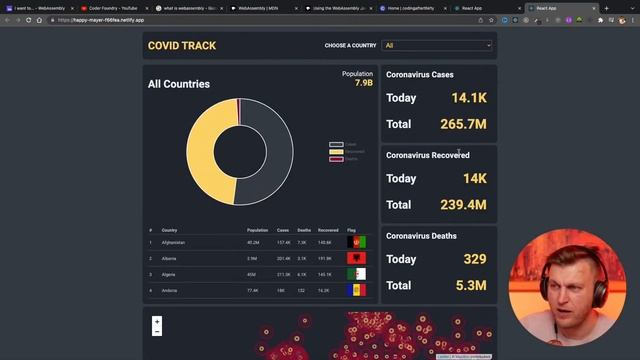Bookmark this page with the star icon
The width and height of the screenshot is (640, 360).
491,20
